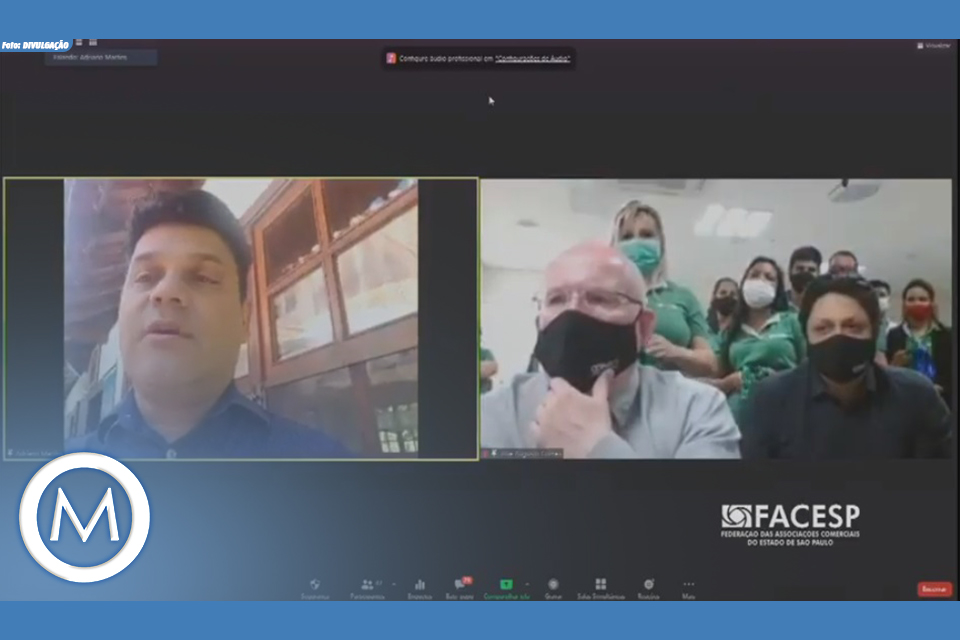Open the Reactions (Reações) icon
Image resolution: width=960 pixels, height=640 pixels.
648,586
